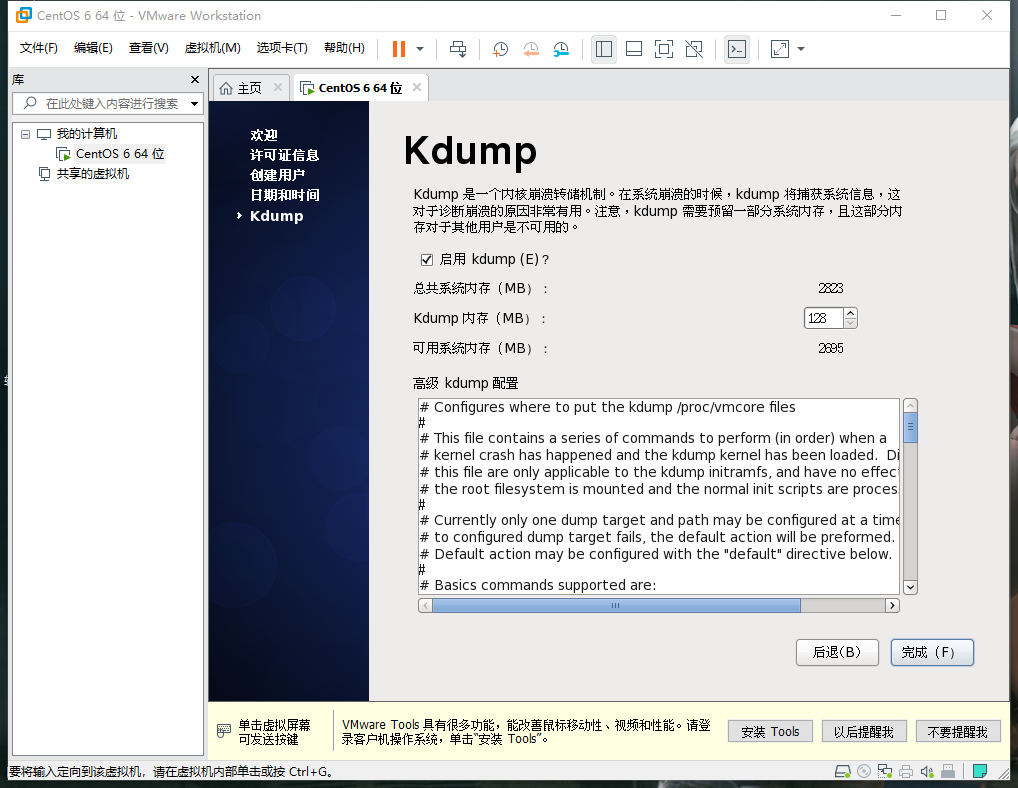
Task: Toggle the thumbnail bar view icon
Action: (634, 49)
